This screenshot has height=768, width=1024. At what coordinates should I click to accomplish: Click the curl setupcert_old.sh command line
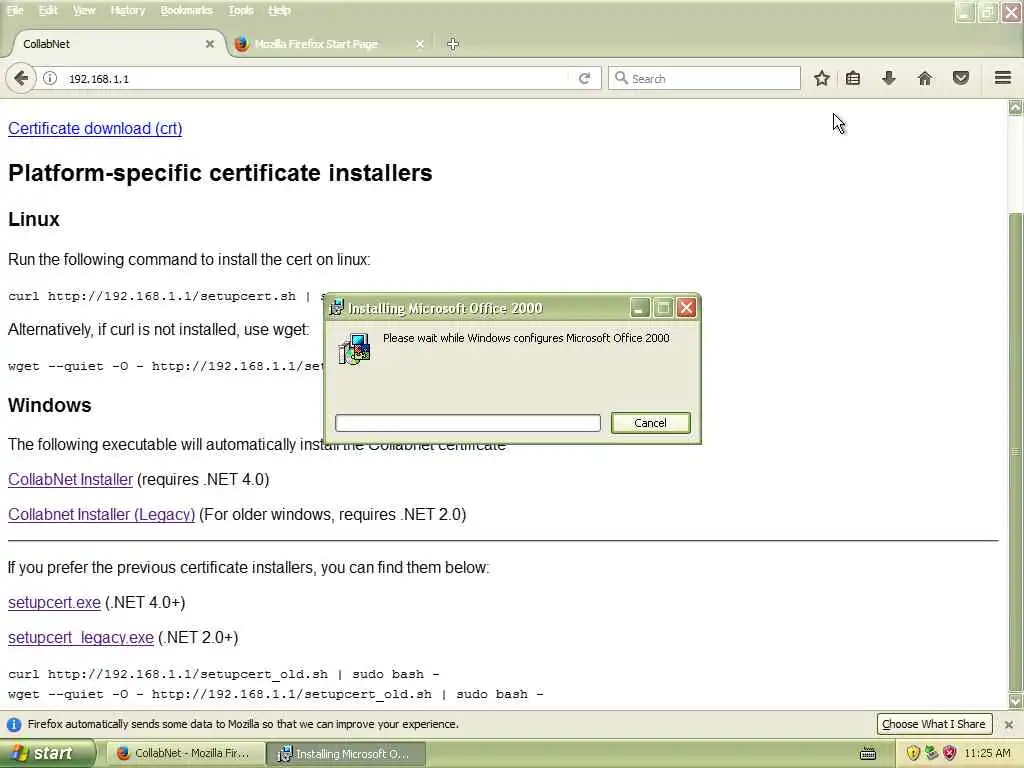tap(223, 674)
